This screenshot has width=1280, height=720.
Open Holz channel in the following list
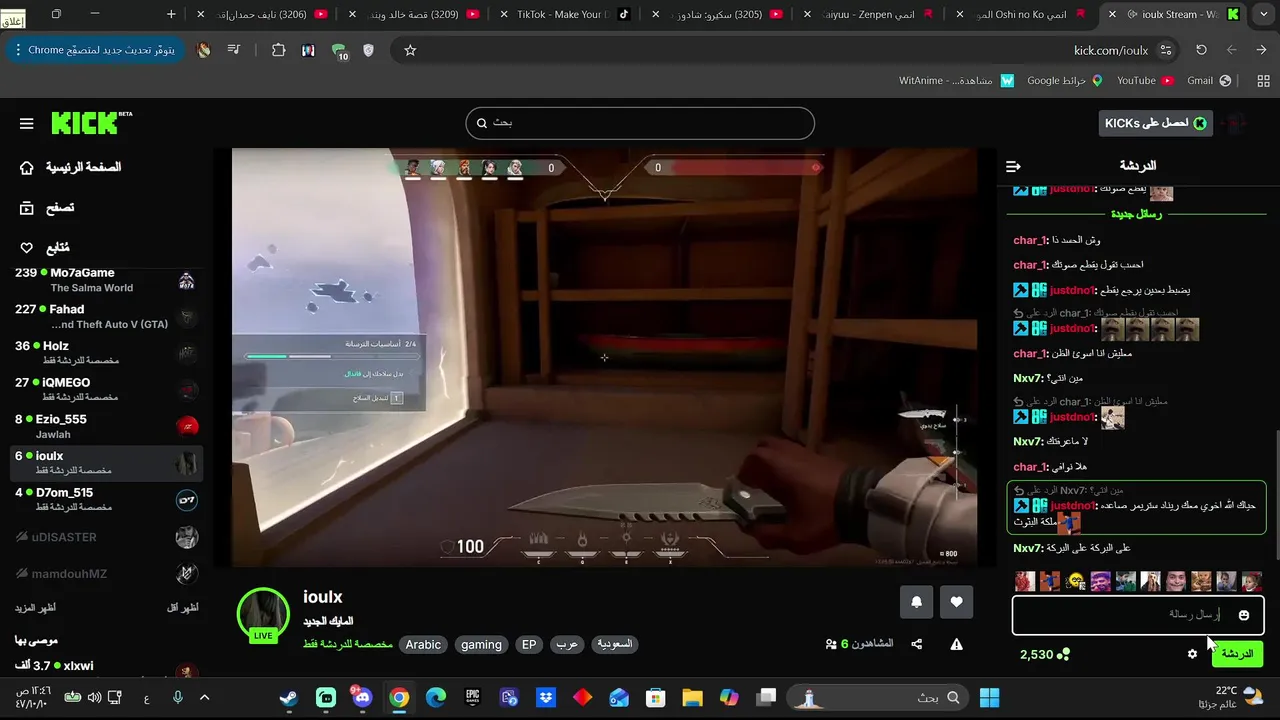pos(106,353)
